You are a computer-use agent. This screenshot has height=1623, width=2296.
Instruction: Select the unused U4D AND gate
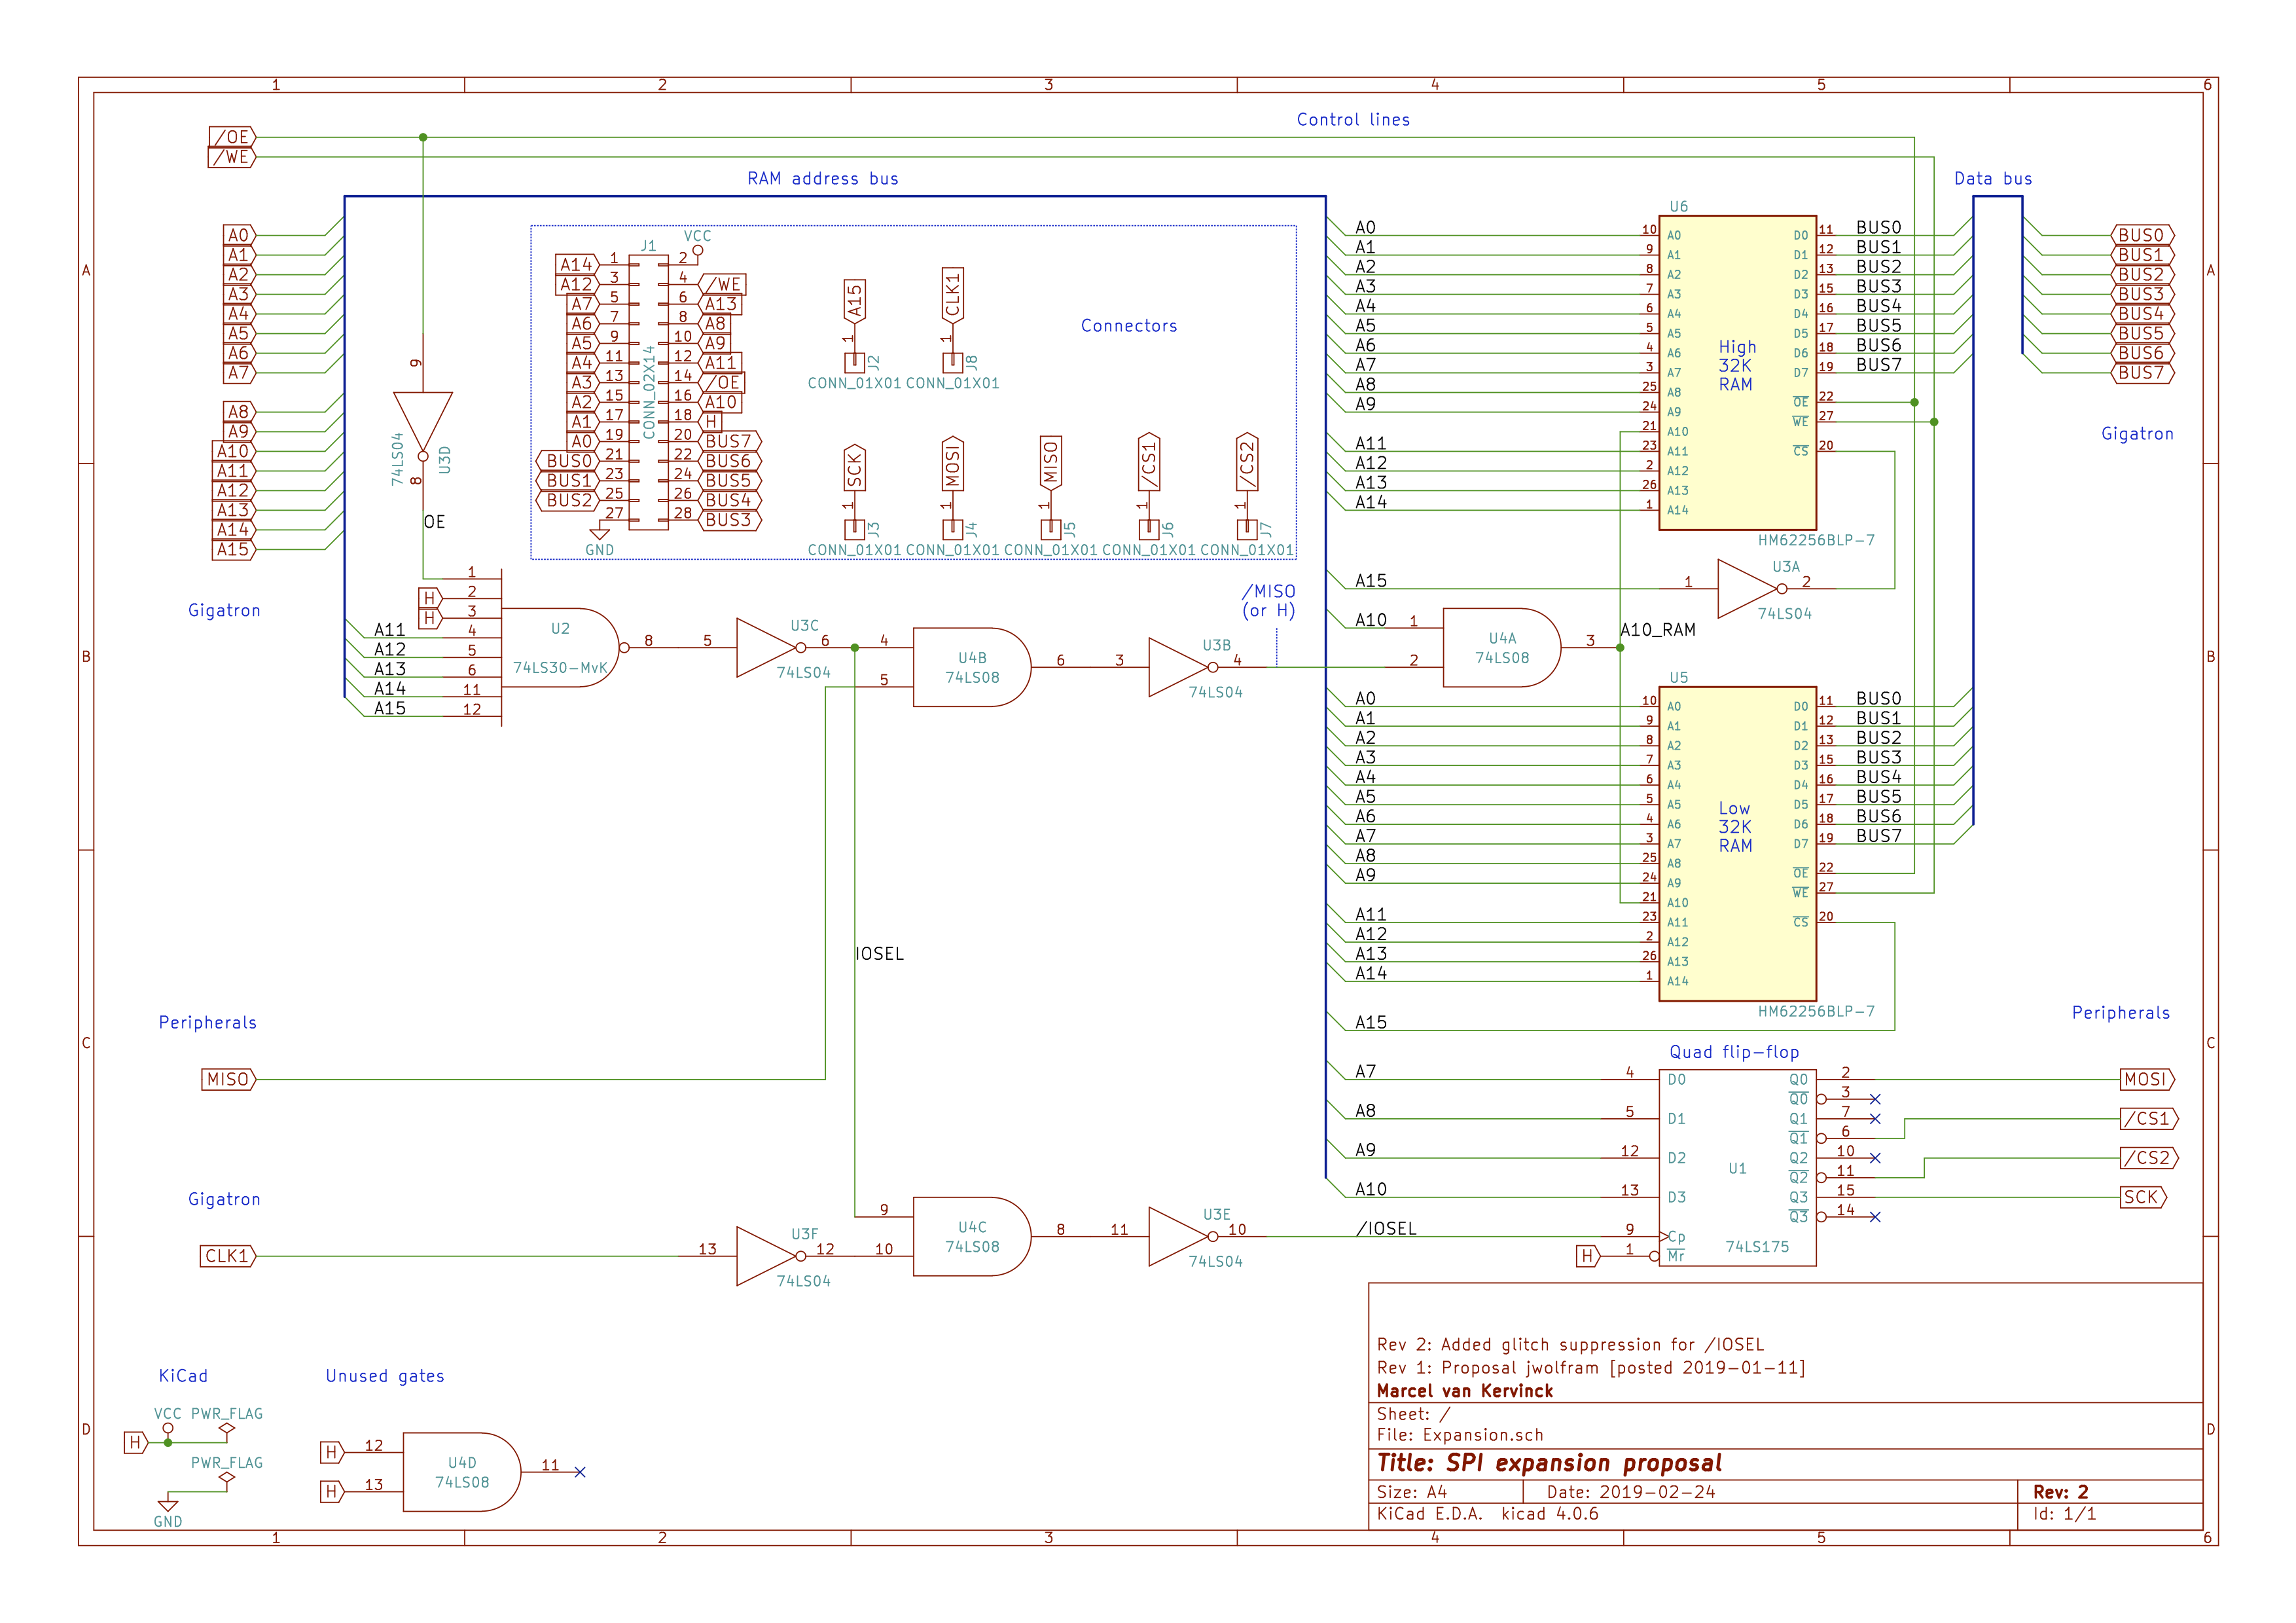[x=461, y=1472]
